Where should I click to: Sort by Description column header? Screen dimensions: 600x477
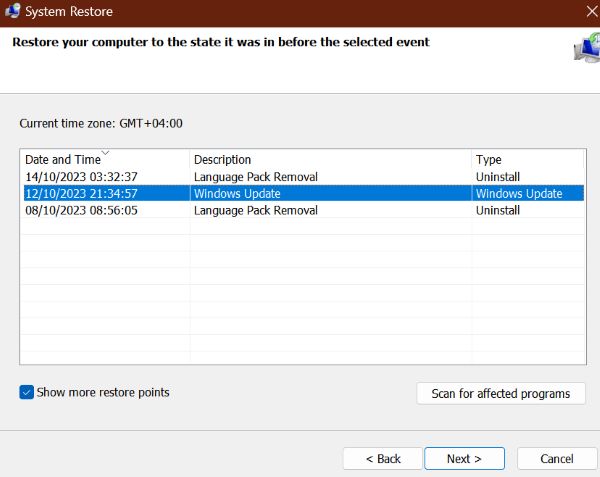[x=331, y=160]
